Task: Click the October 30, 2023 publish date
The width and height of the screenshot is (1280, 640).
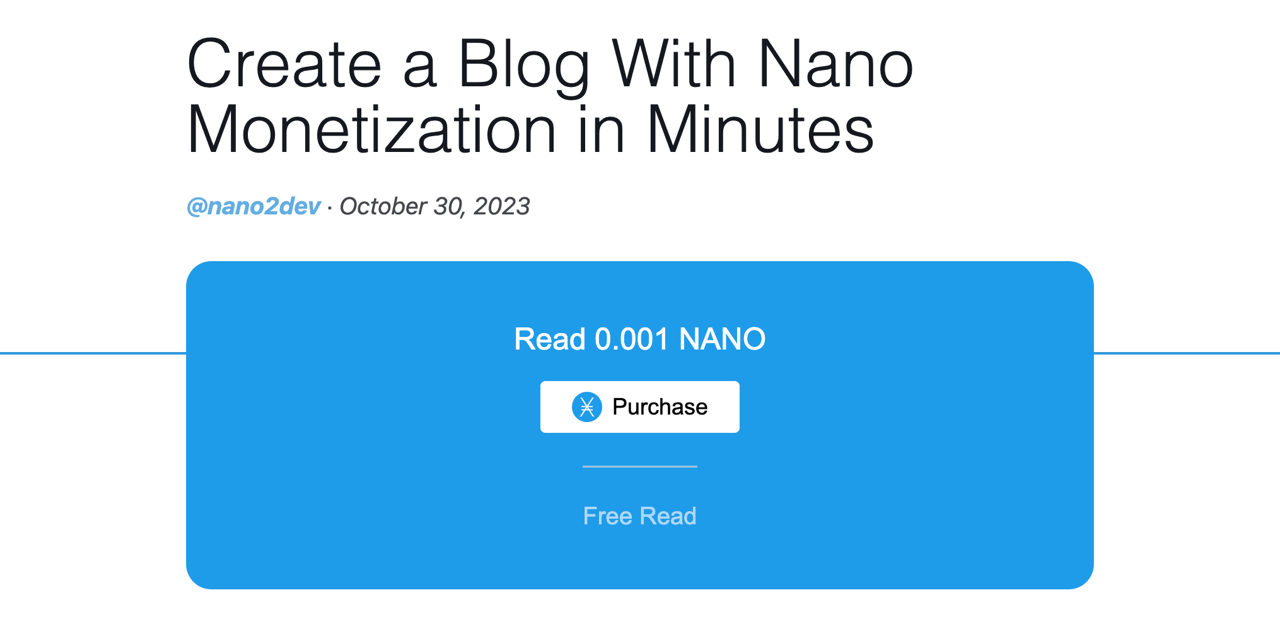Action: pos(435,206)
